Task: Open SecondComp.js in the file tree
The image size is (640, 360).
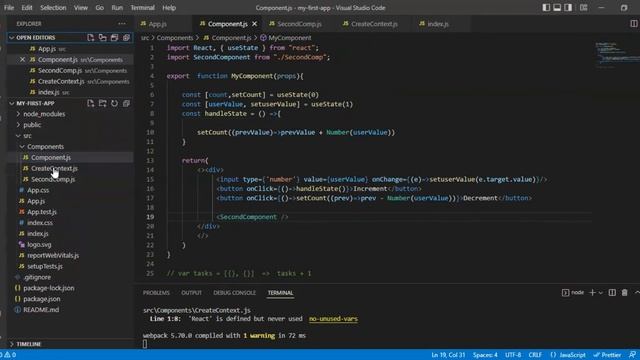Action: coord(53,179)
